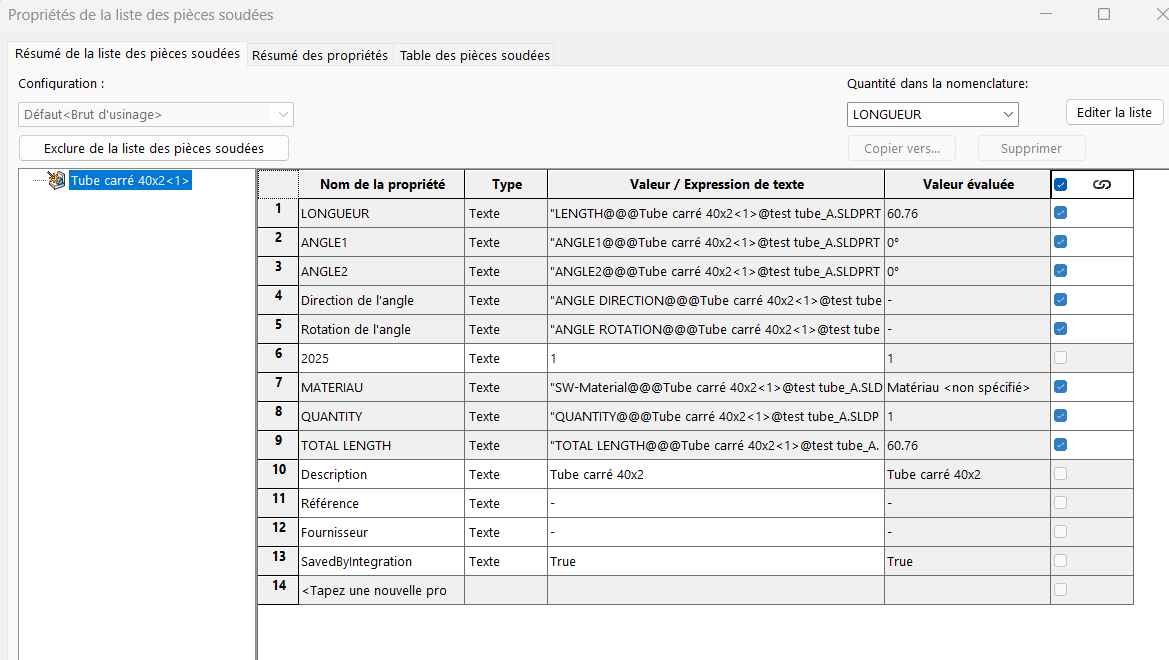1169x660 pixels.
Task: Uncheck the QUANTITY row checkbox
Action: [x=1060, y=416]
